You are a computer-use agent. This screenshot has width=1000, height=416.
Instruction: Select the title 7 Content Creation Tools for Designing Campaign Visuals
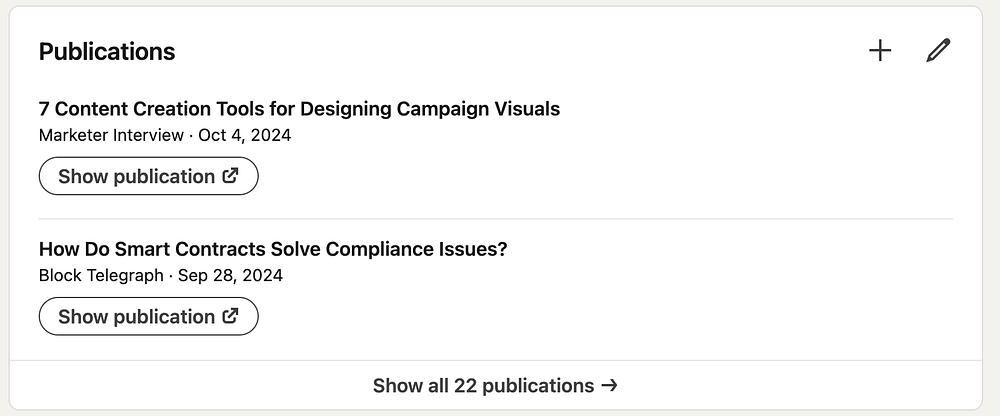point(299,108)
